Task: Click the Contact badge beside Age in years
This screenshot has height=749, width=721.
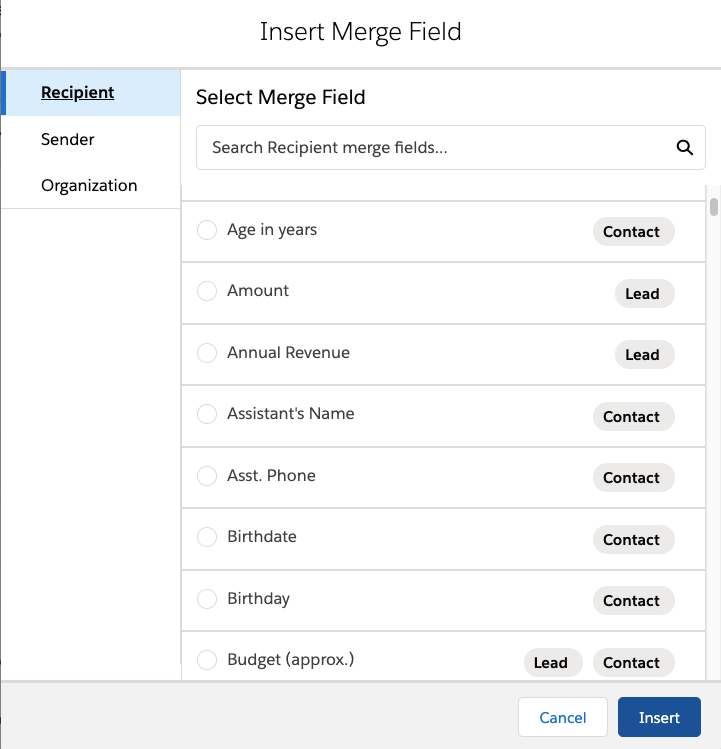Action: click(x=631, y=232)
